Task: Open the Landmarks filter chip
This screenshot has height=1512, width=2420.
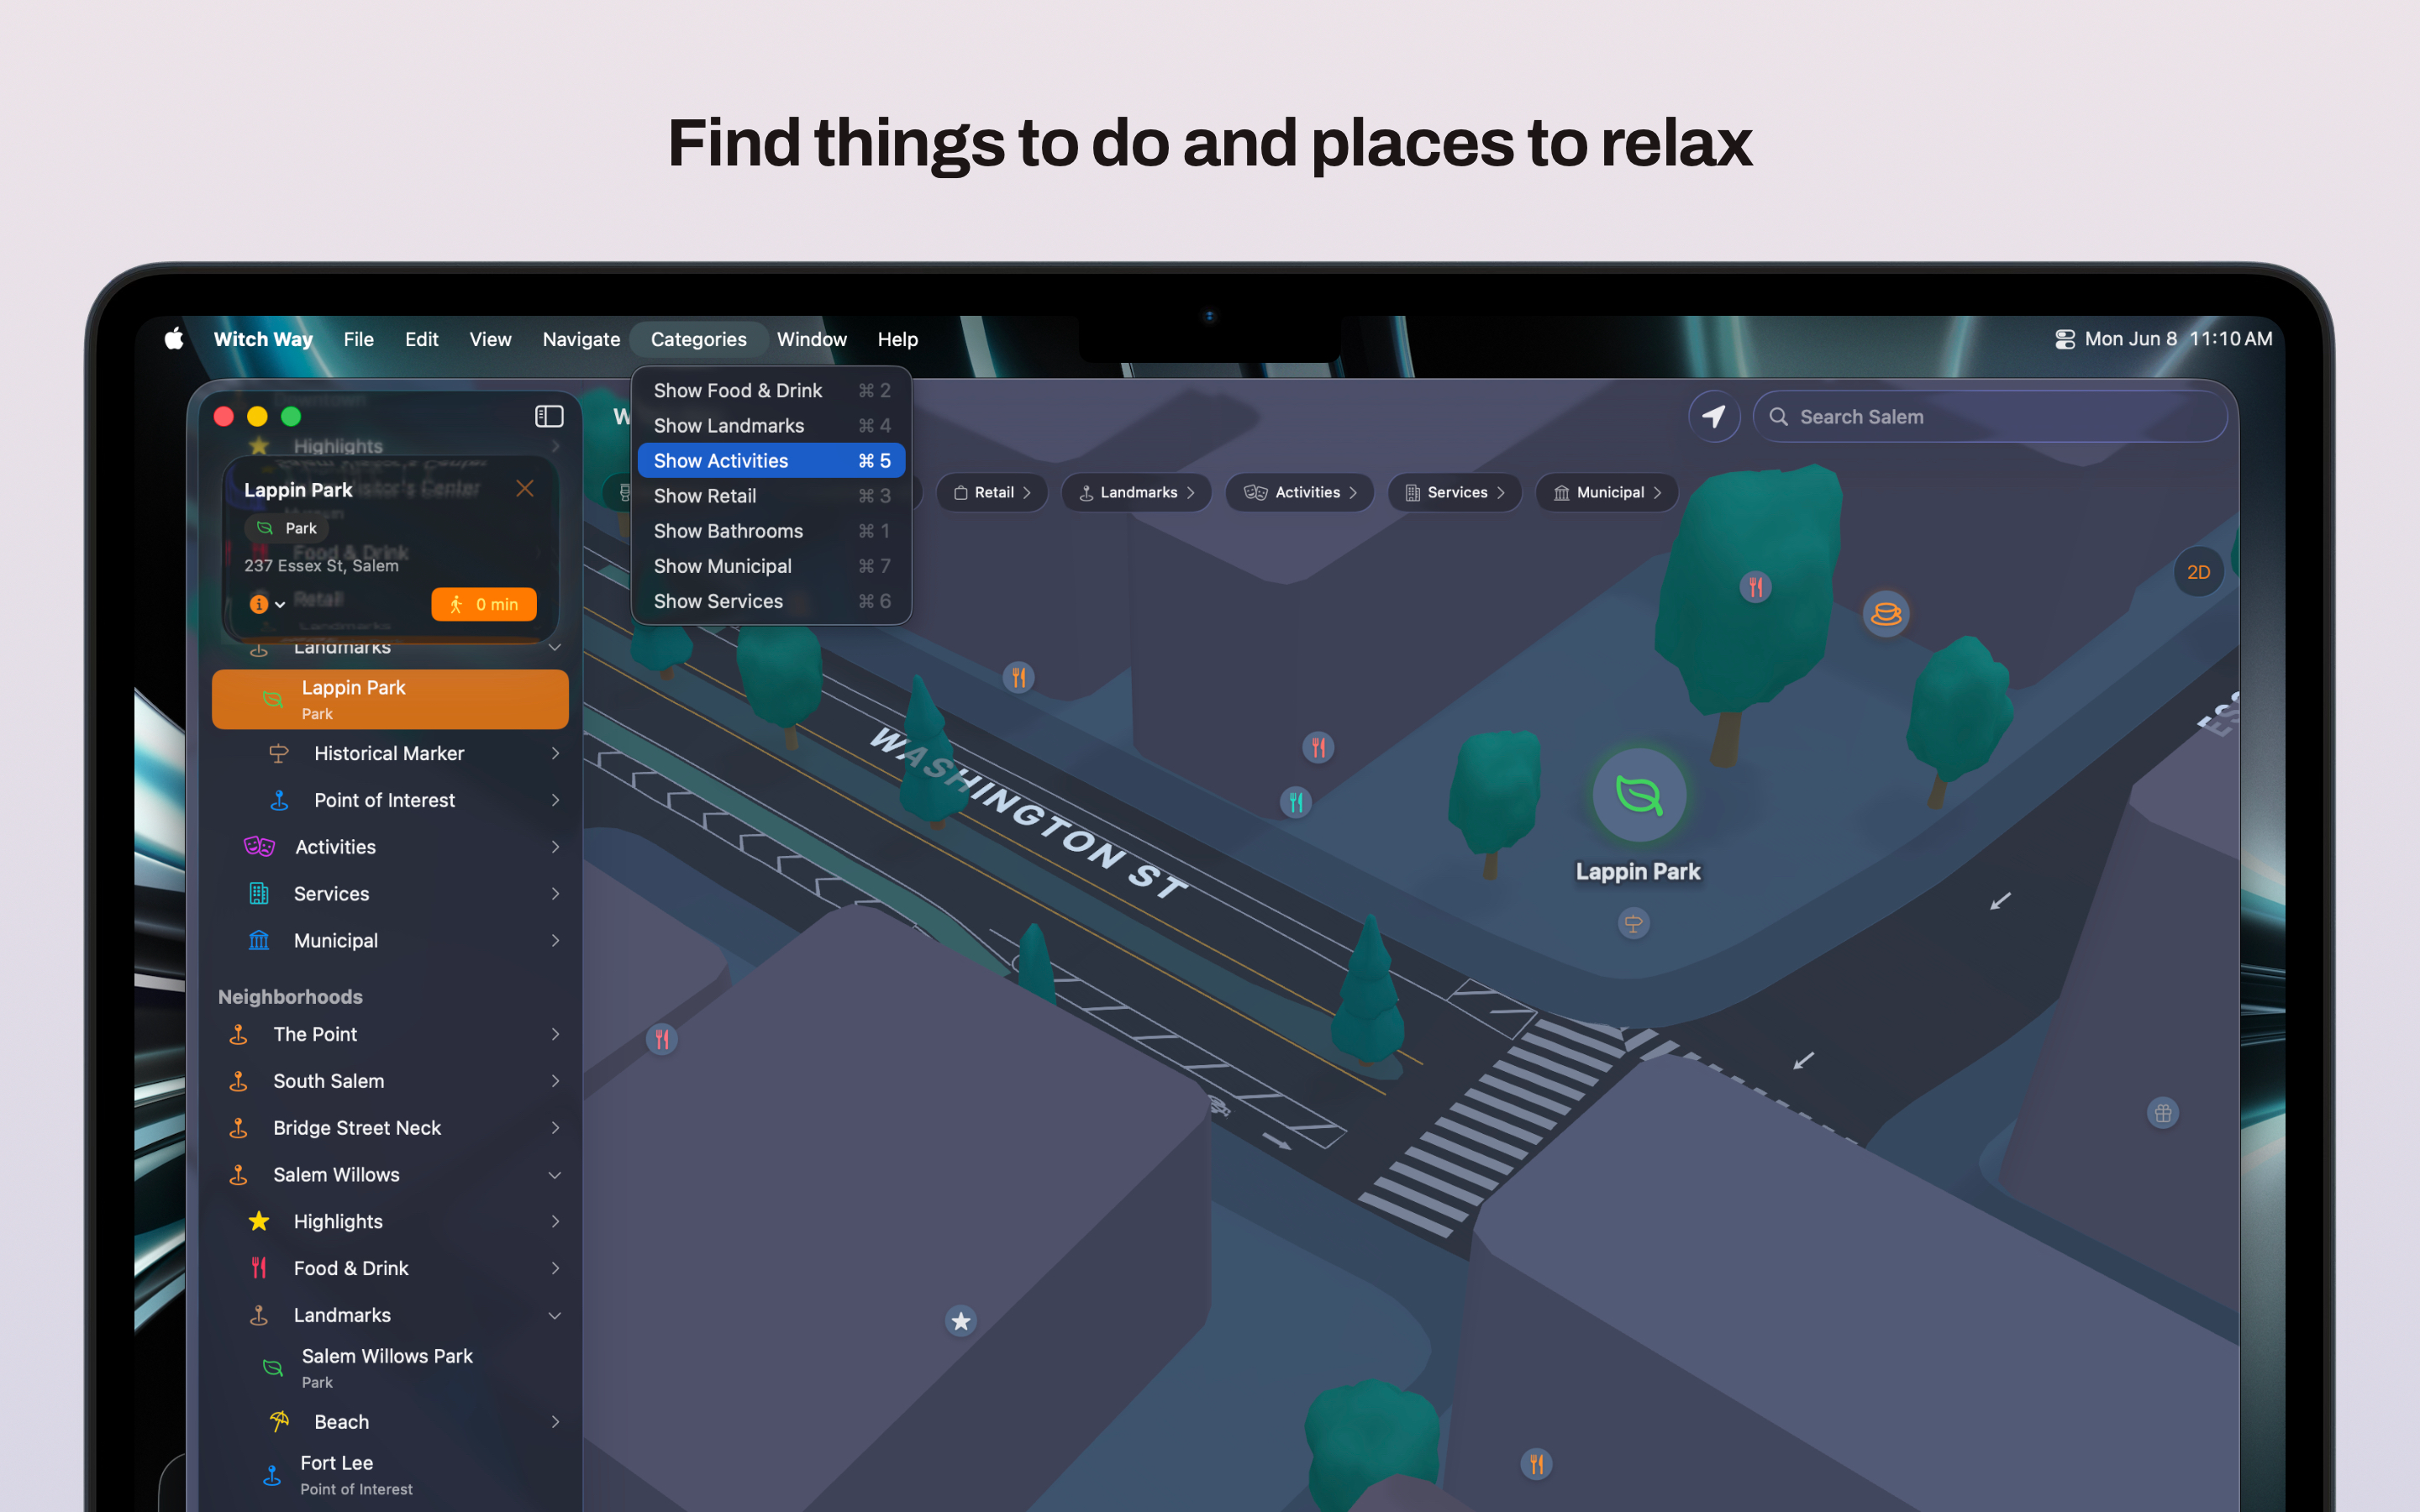Action: point(1137,492)
